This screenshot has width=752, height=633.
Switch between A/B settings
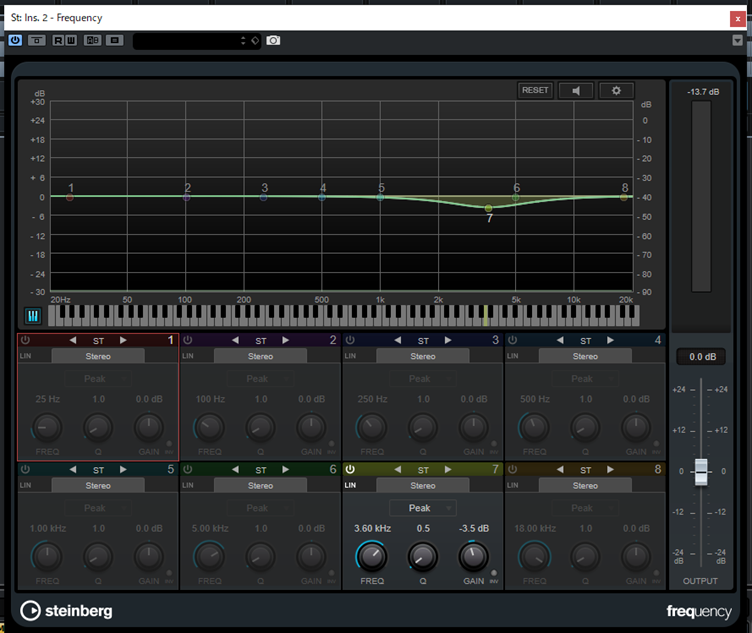click(92, 40)
